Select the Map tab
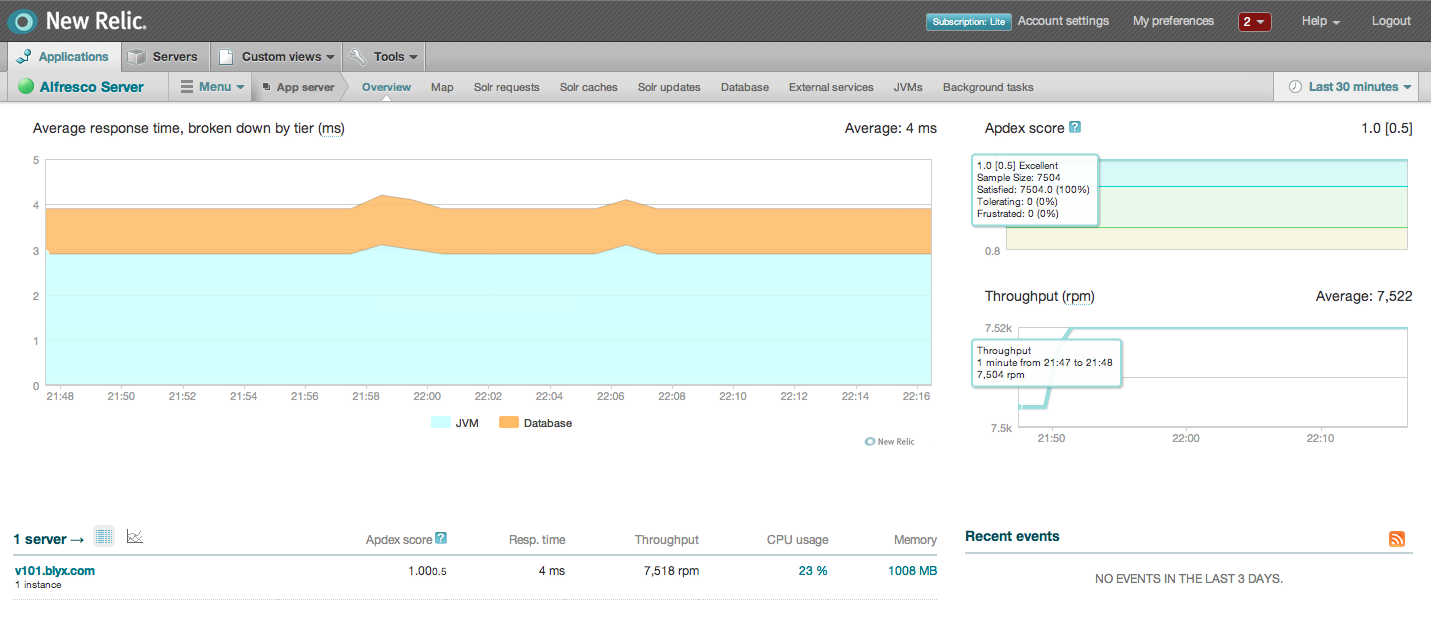The height and width of the screenshot is (629, 1431). pos(442,87)
